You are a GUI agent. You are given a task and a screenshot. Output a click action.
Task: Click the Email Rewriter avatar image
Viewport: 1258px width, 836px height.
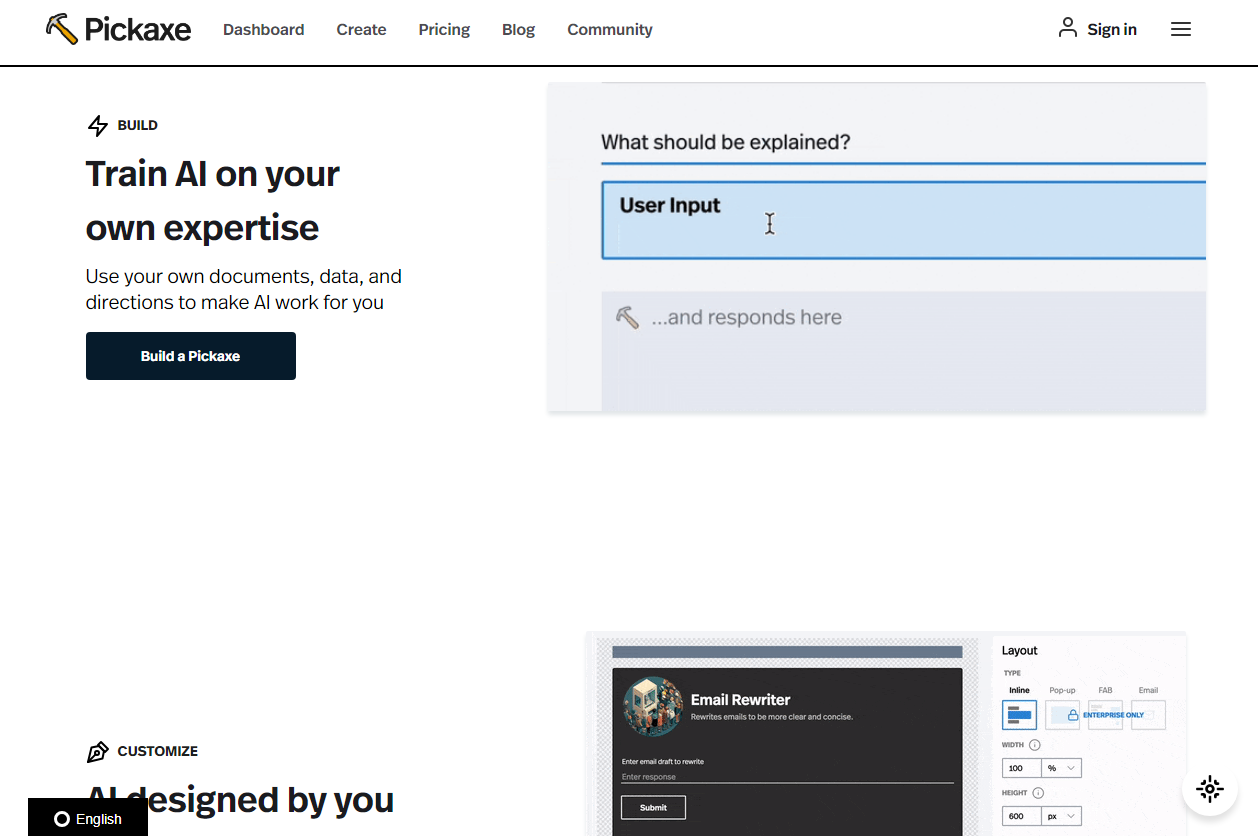[x=653, y=707]
